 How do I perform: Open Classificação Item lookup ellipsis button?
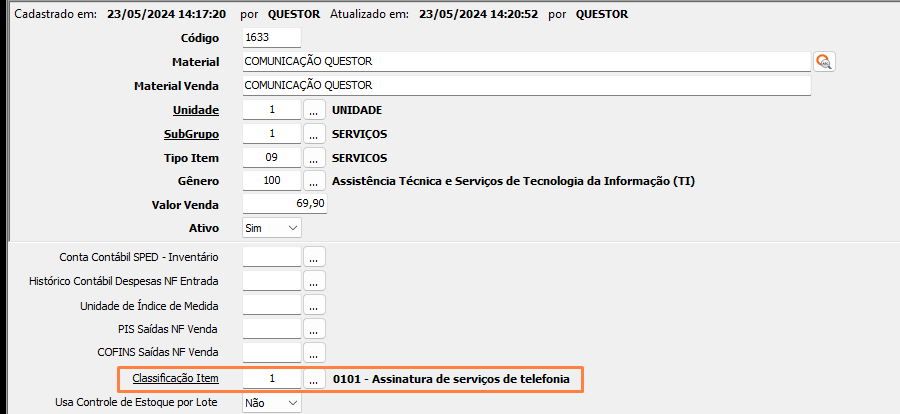pos(314,379)
